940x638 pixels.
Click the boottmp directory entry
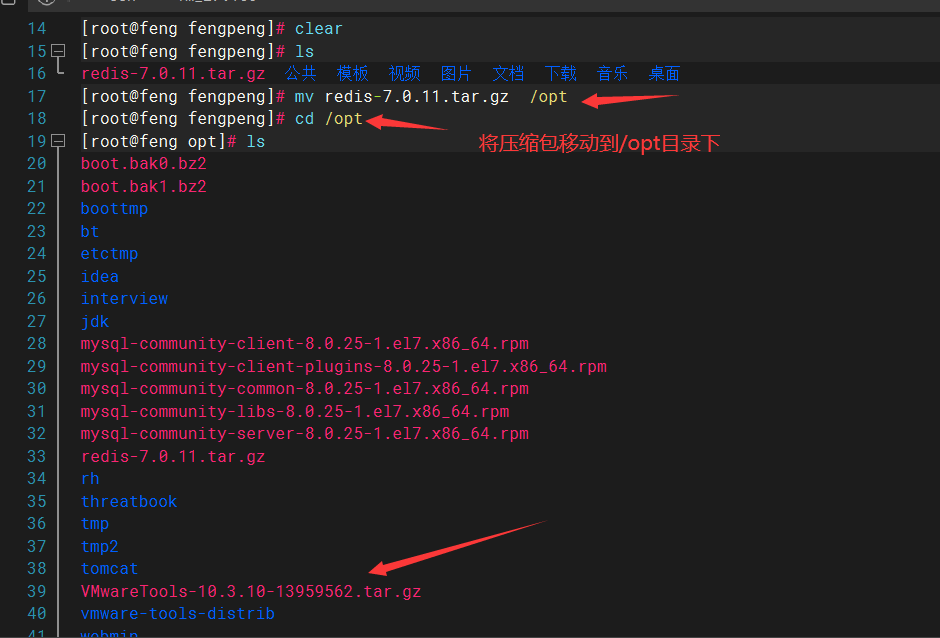[115, 209]
